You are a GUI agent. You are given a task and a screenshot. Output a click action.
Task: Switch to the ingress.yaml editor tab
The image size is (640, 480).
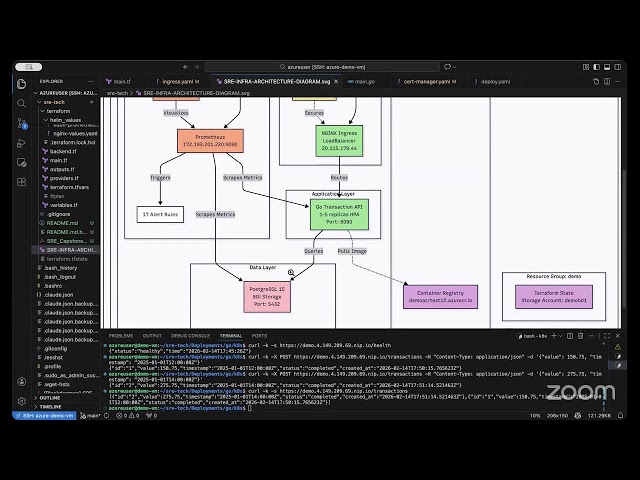point(180,82)
